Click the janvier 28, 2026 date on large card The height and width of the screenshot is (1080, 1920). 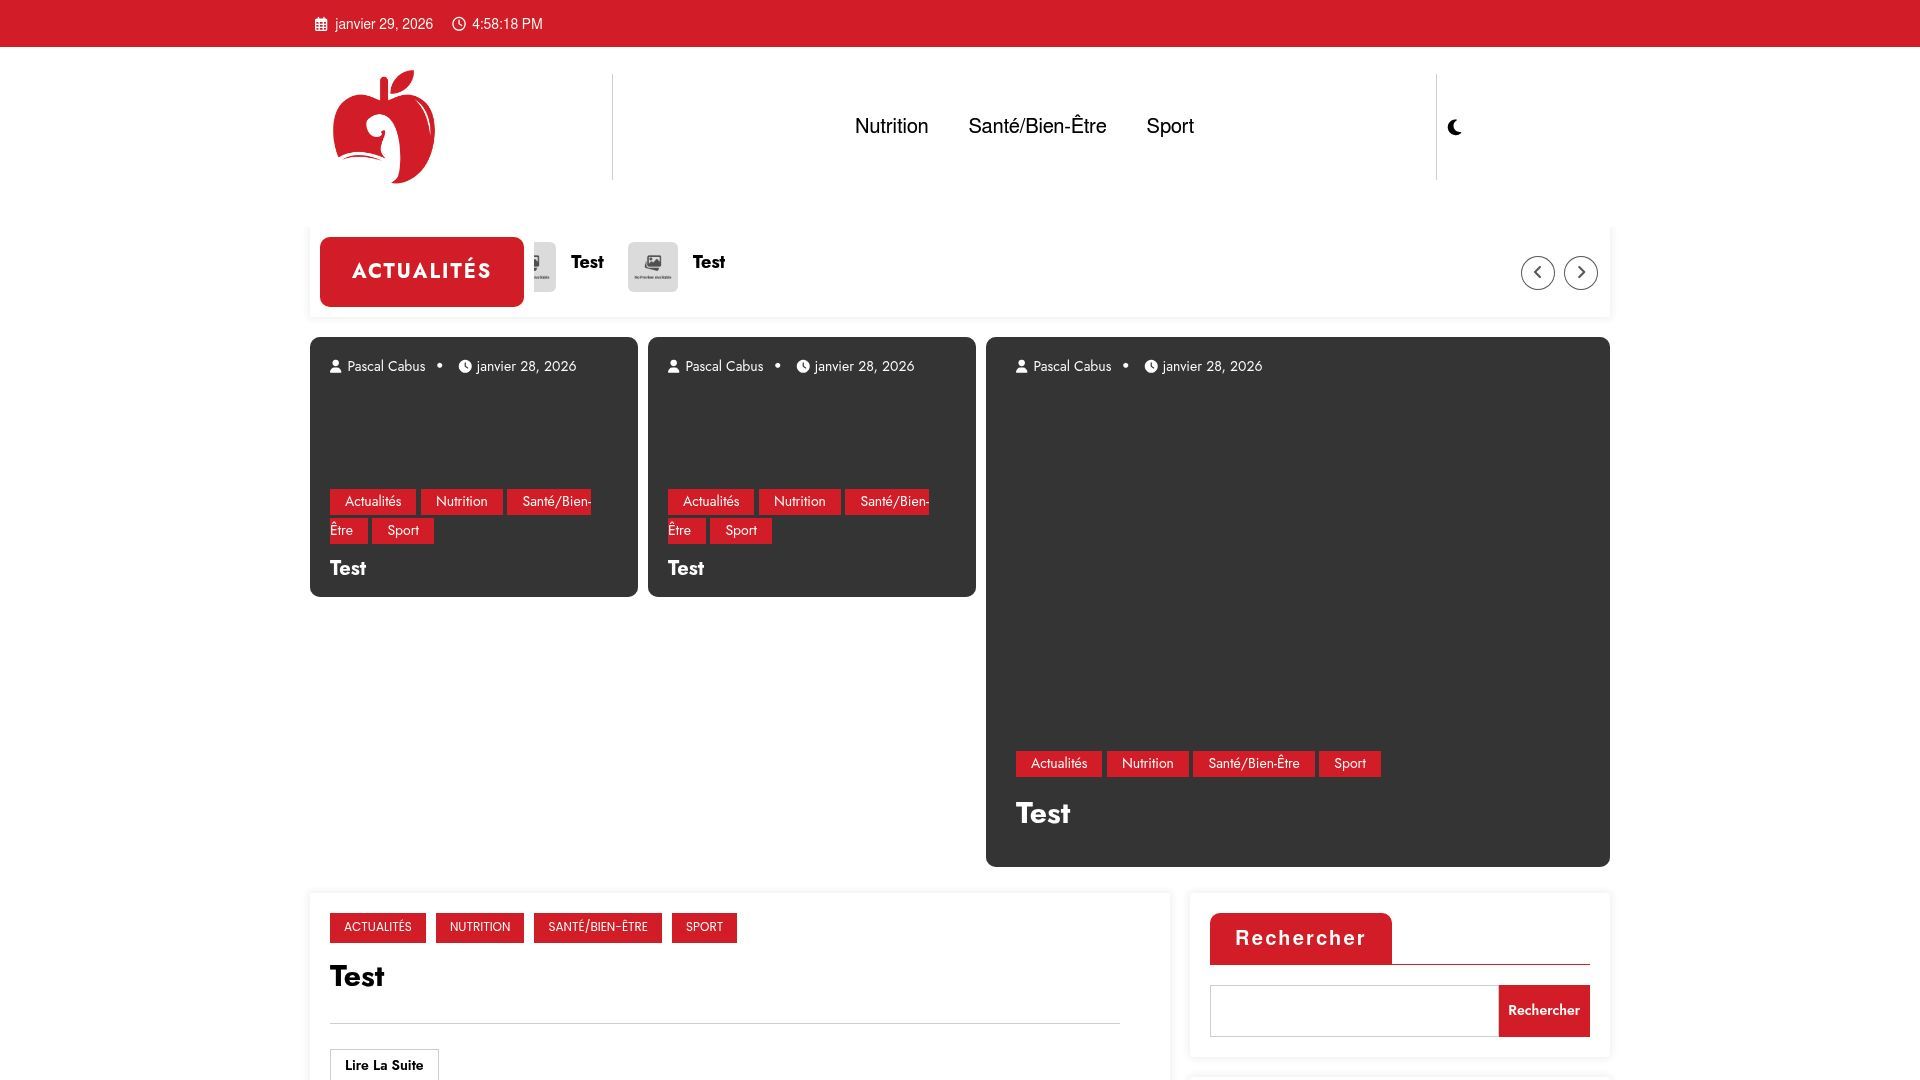tap(1212, 366)
